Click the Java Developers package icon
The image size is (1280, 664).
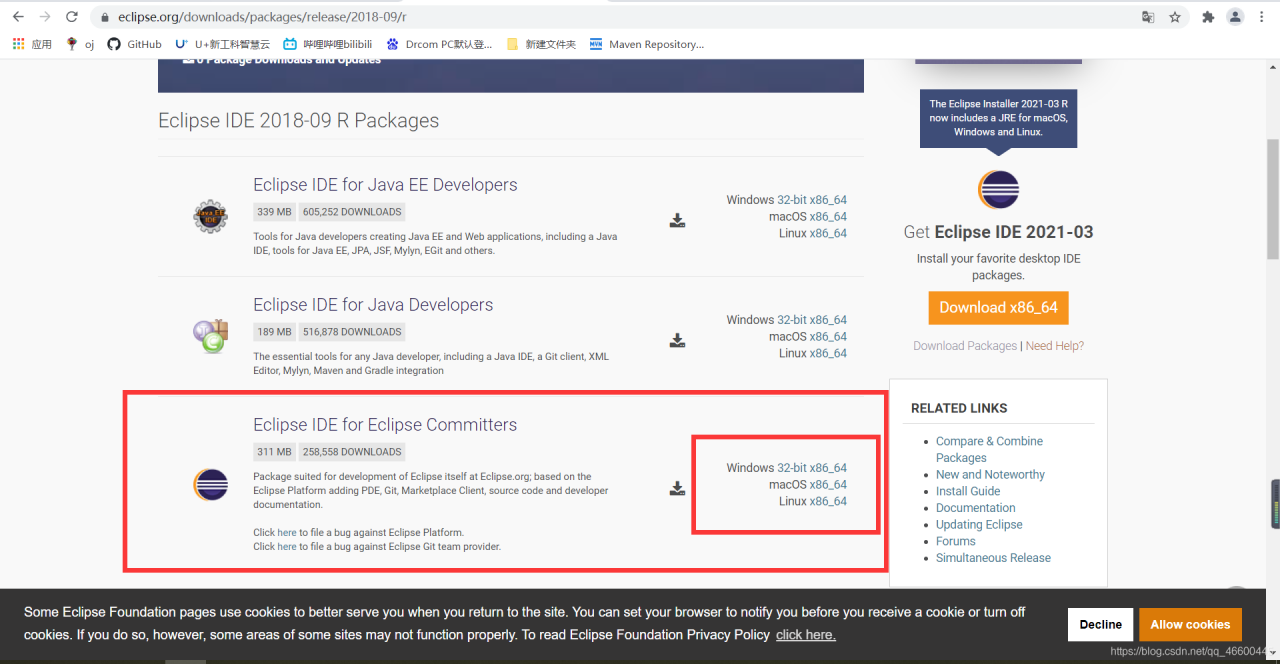click(x=210, y=336)
